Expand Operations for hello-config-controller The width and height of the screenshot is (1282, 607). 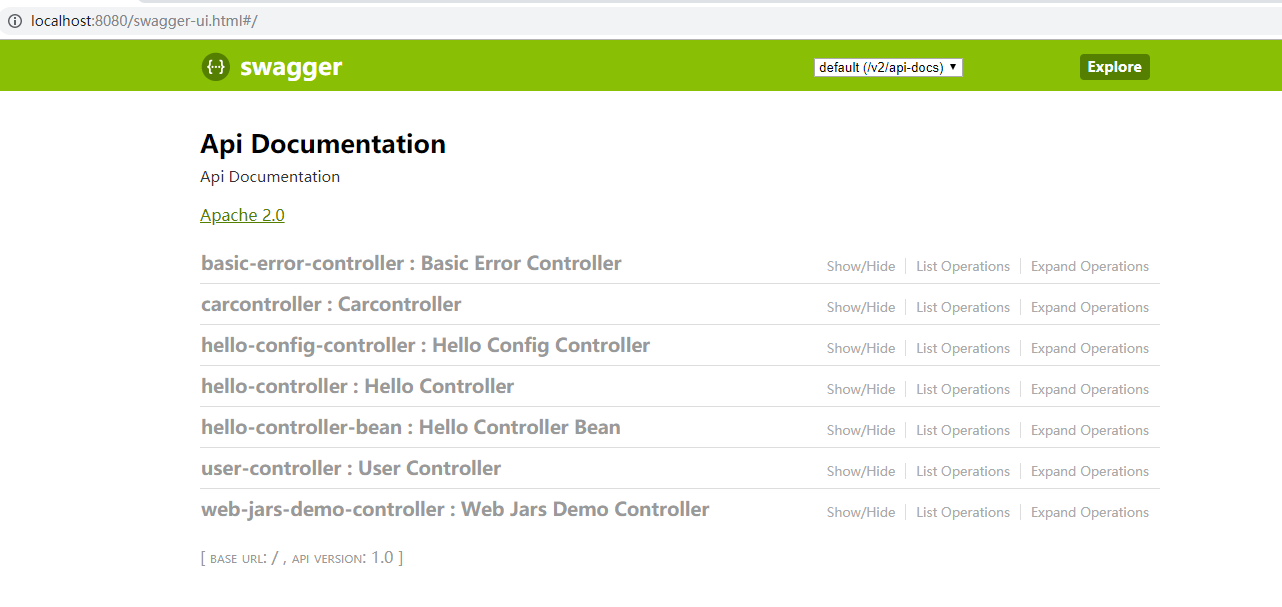click(x=1090, y=349)
